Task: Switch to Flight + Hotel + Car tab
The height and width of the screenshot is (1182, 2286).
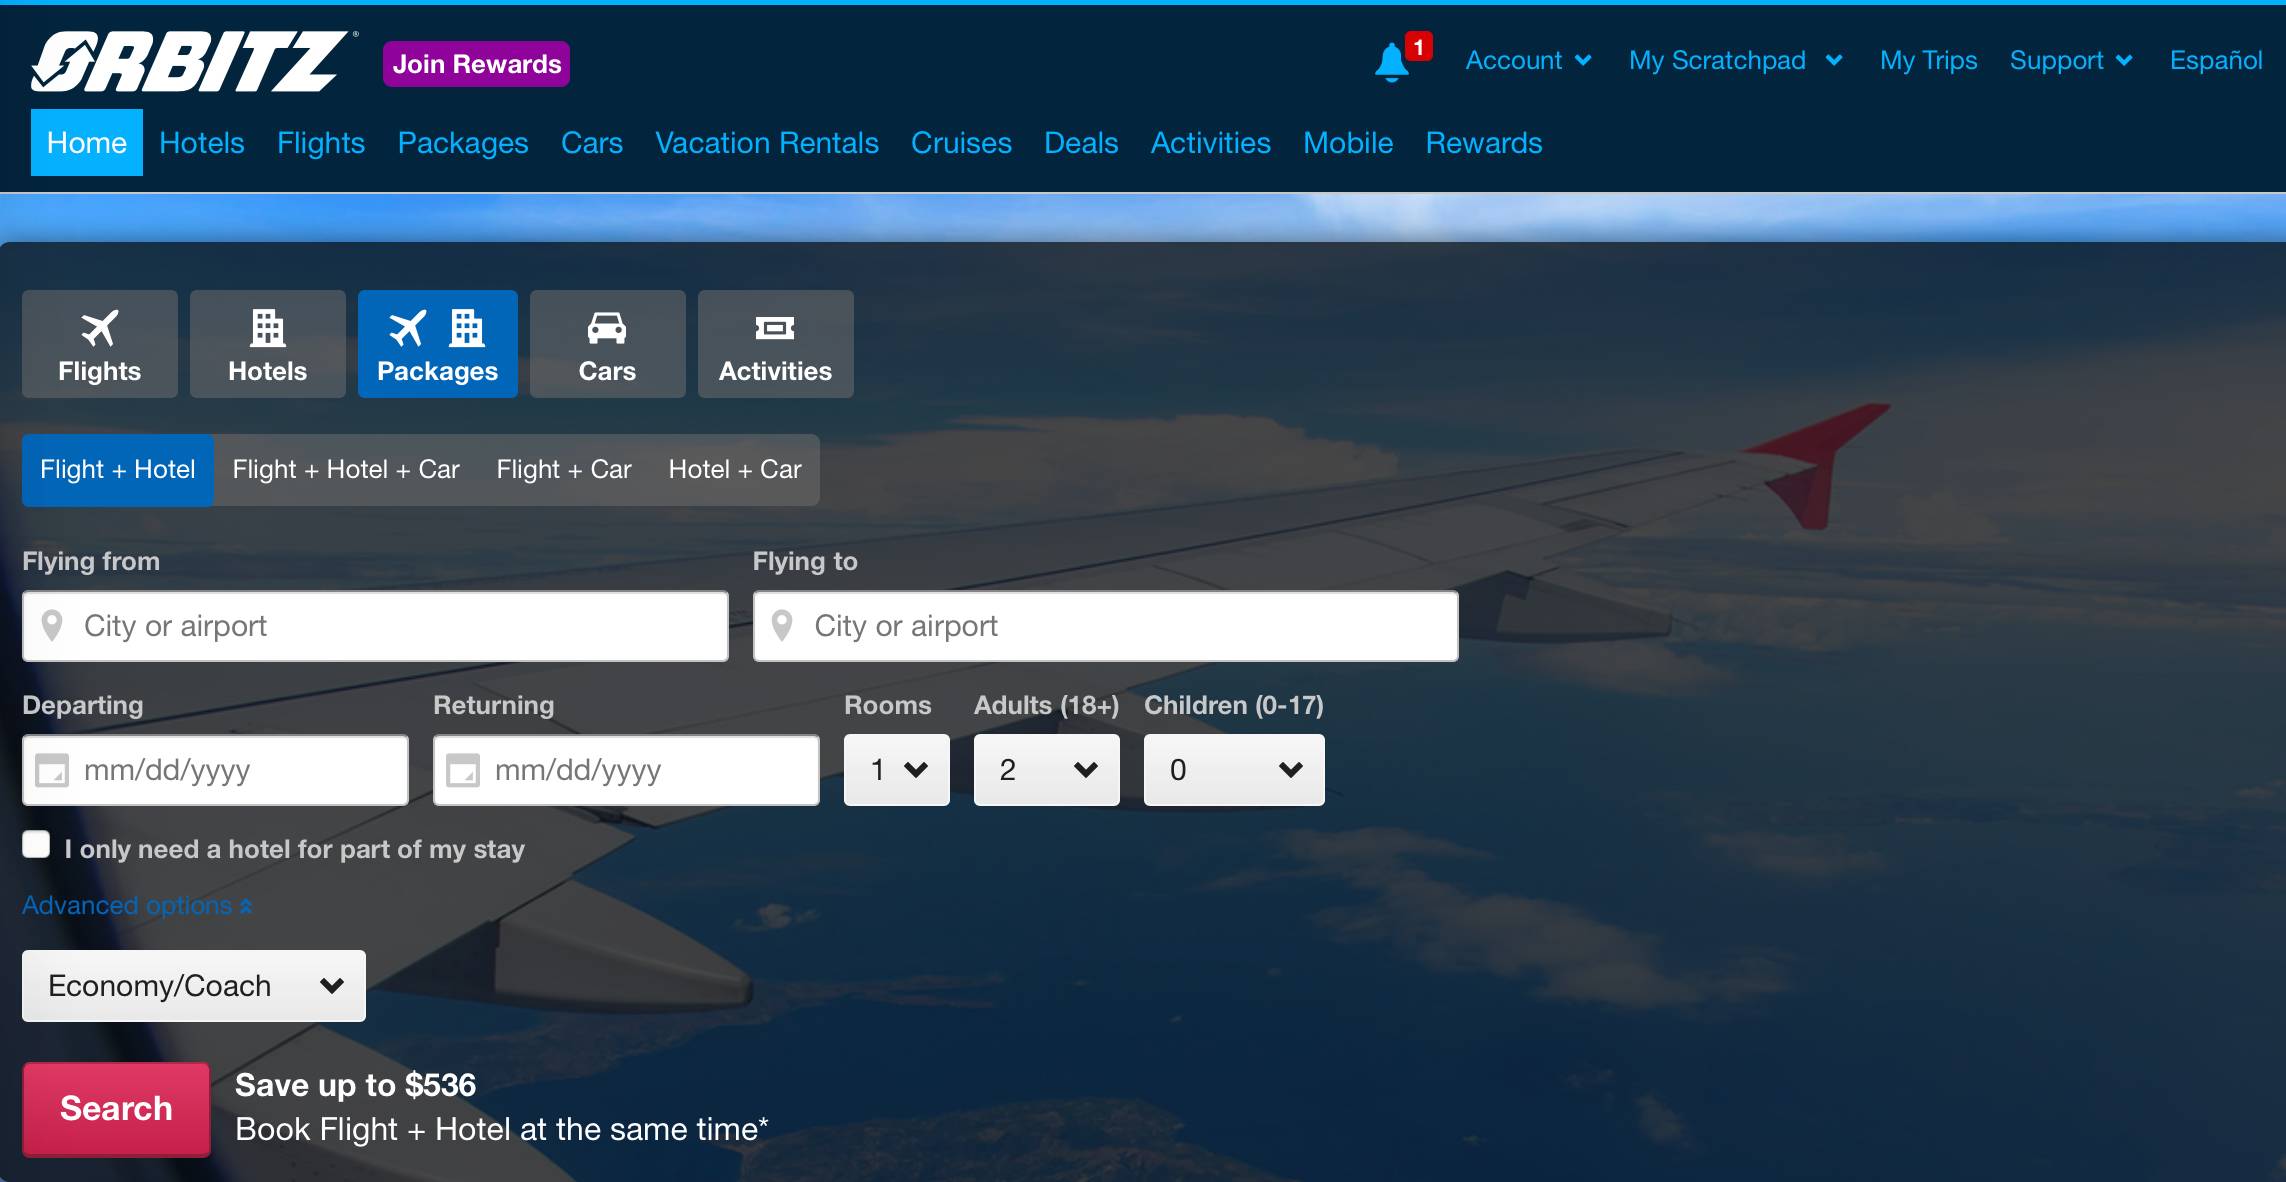Action: pos(346,470)
